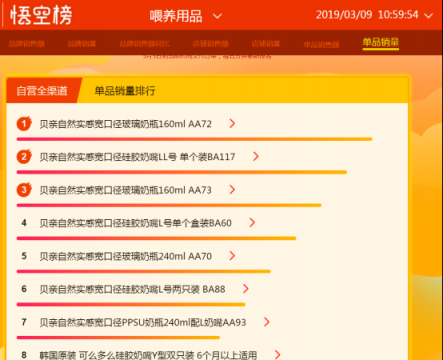The image size is (443, 360).
Task: Click the sales bar under AA73
Action: [169, 205]
